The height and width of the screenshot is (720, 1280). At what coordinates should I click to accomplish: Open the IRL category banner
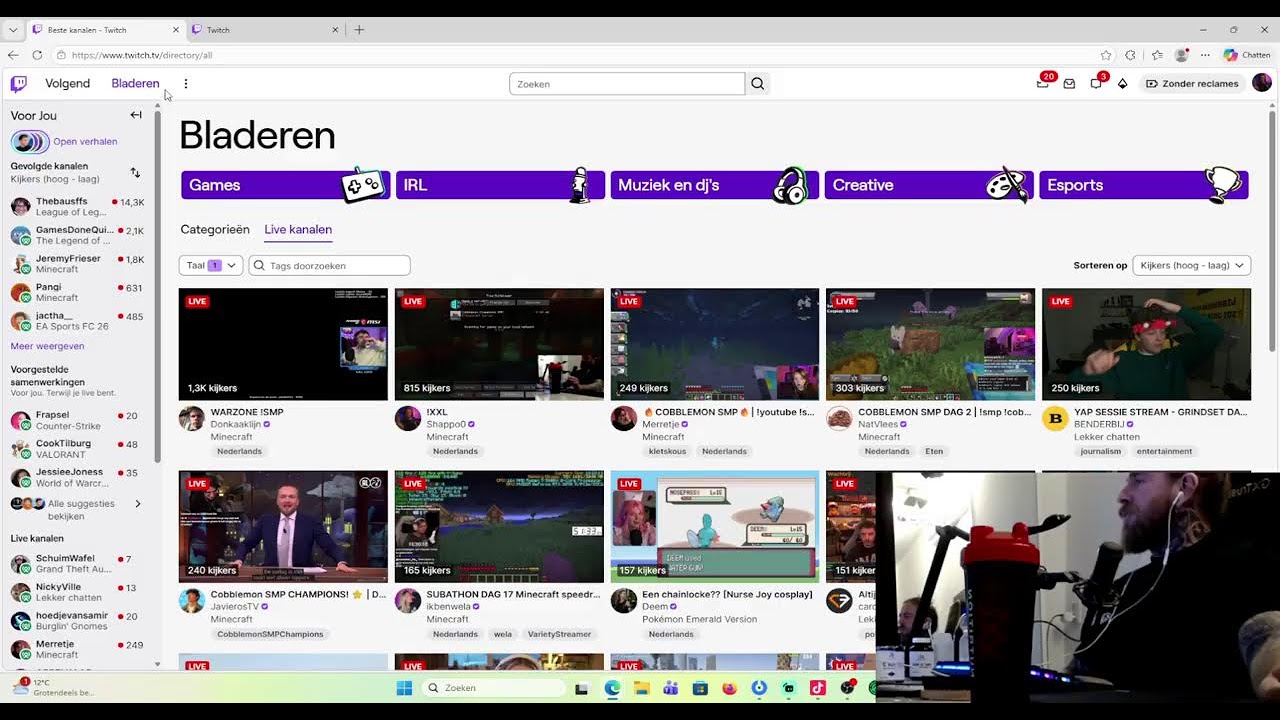500,185
